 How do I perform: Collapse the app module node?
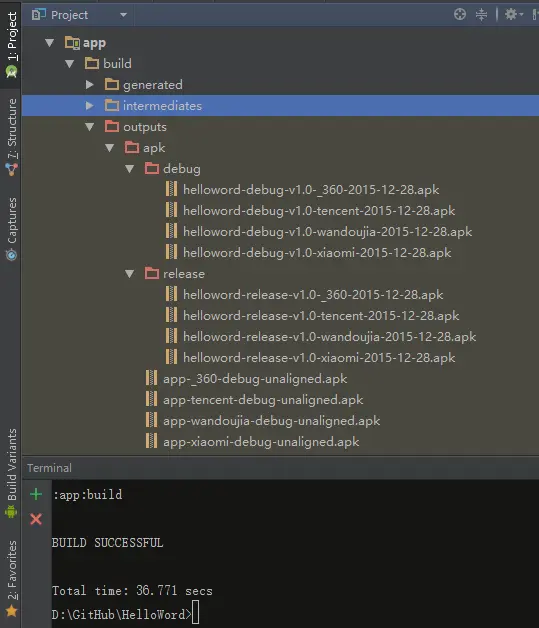(50, 42)
